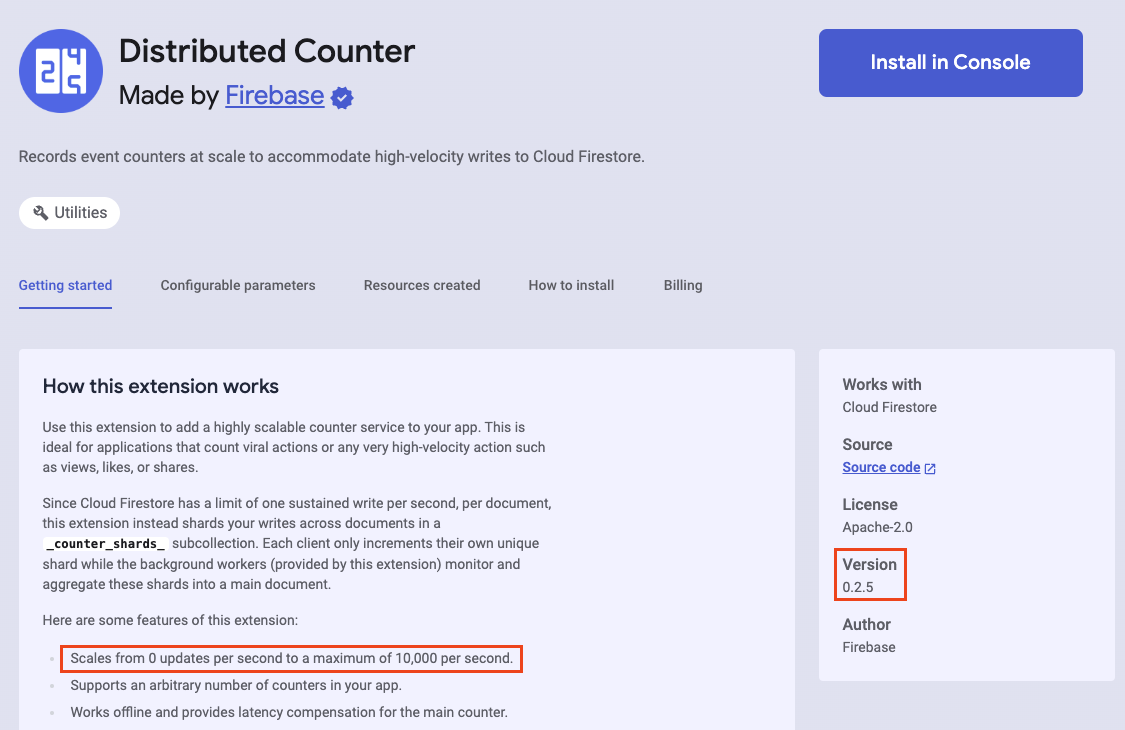The image size is (1125, 730).
Task: Click the _counter_shards_ code text
Action: click(x=105, y=543)
